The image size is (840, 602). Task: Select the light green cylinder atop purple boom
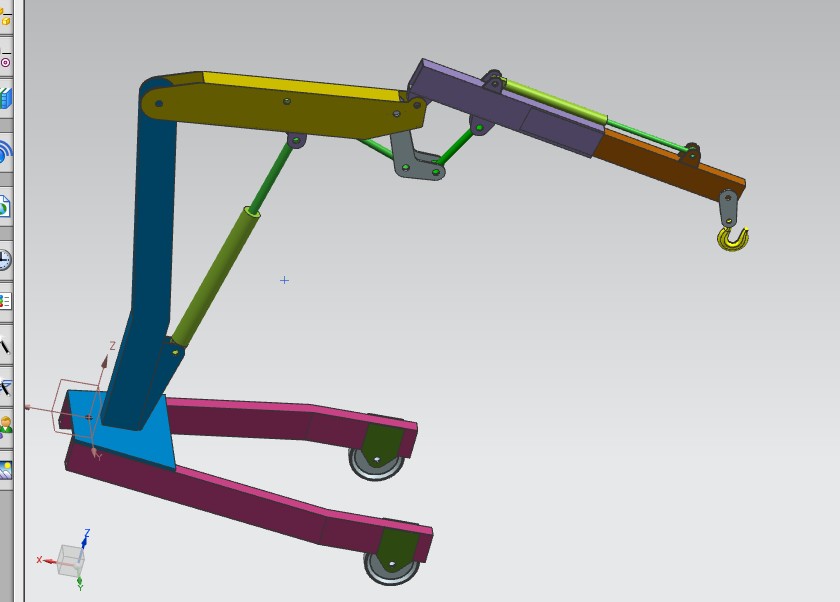coord(554,101)
